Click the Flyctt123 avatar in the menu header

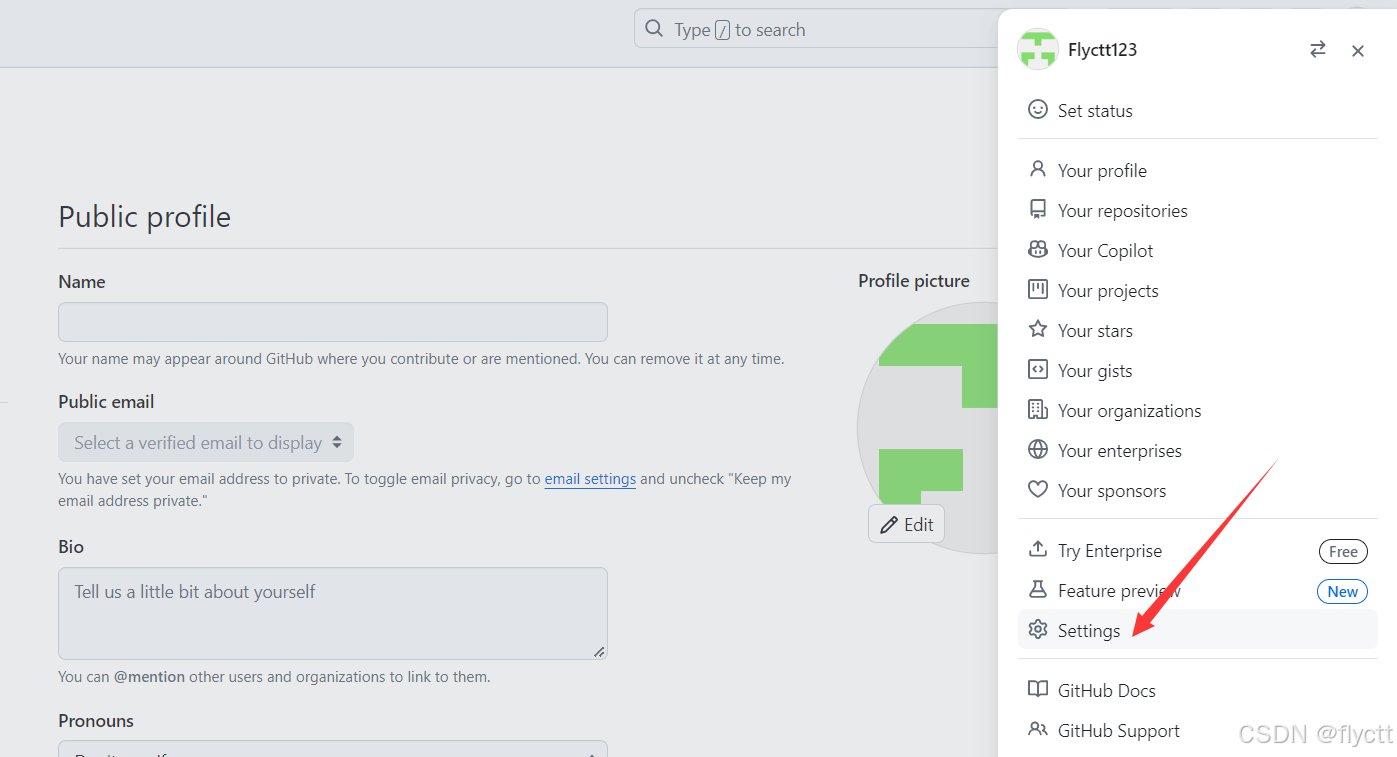(x=1038, y=49)
